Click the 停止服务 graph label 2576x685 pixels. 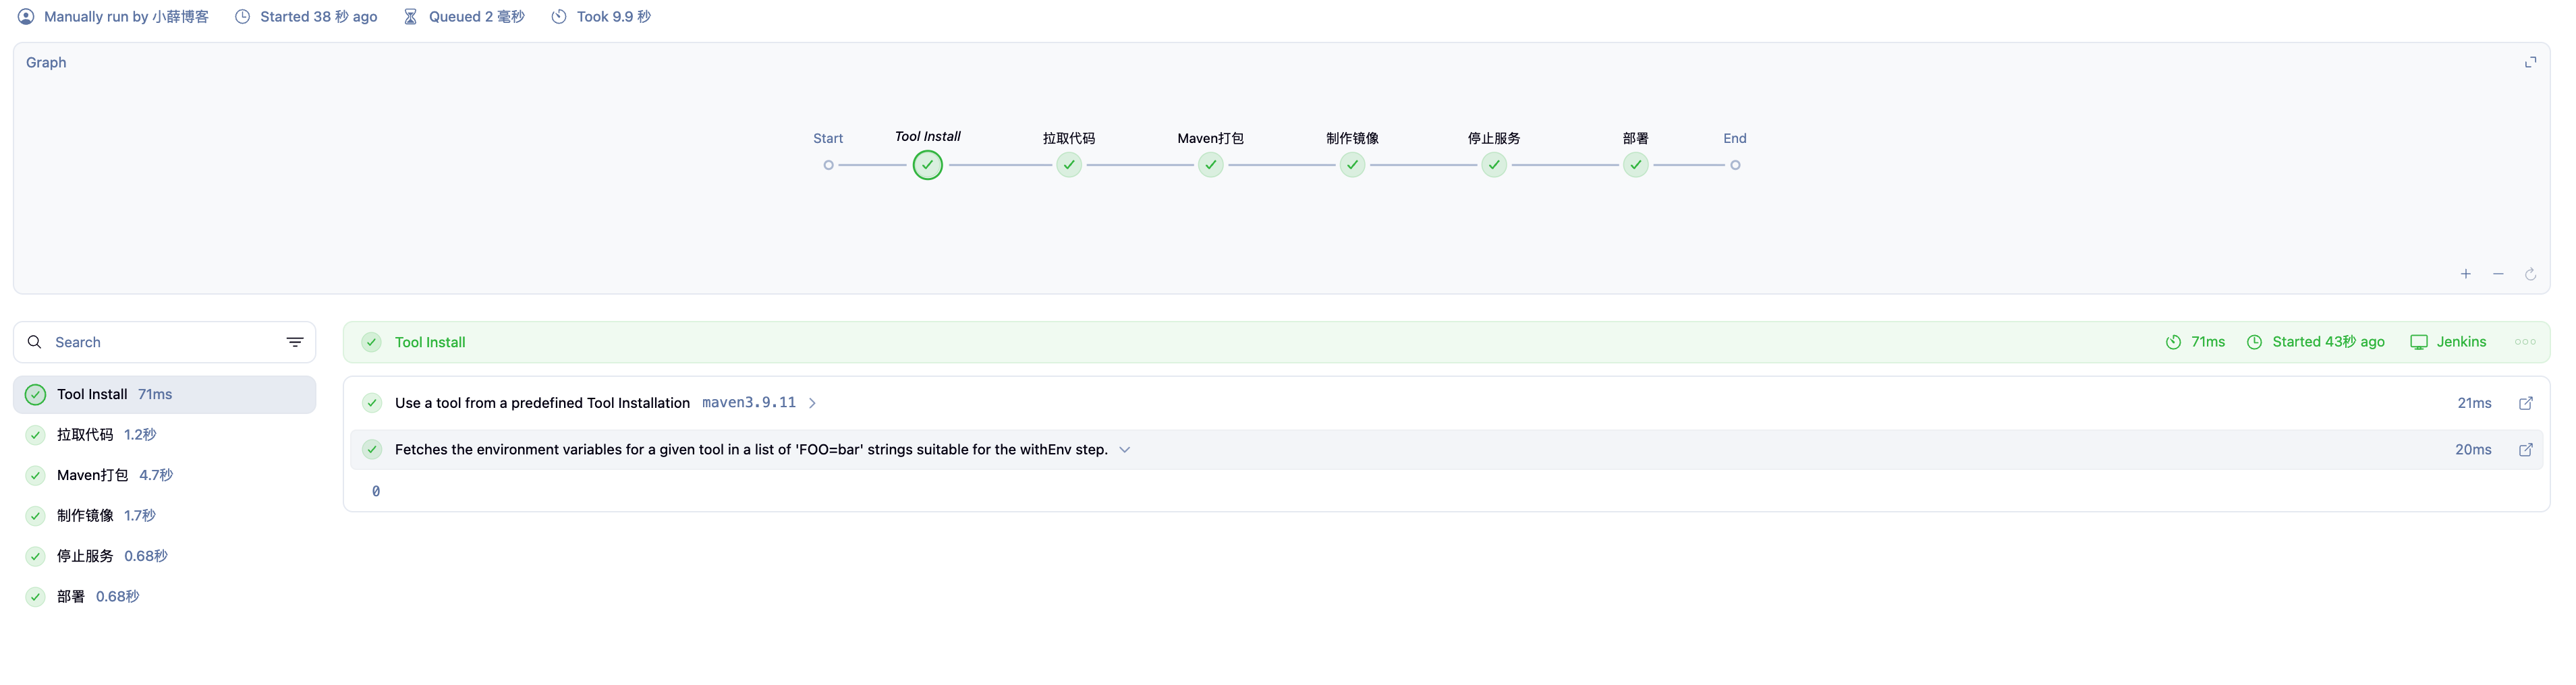pos(1494,138)
